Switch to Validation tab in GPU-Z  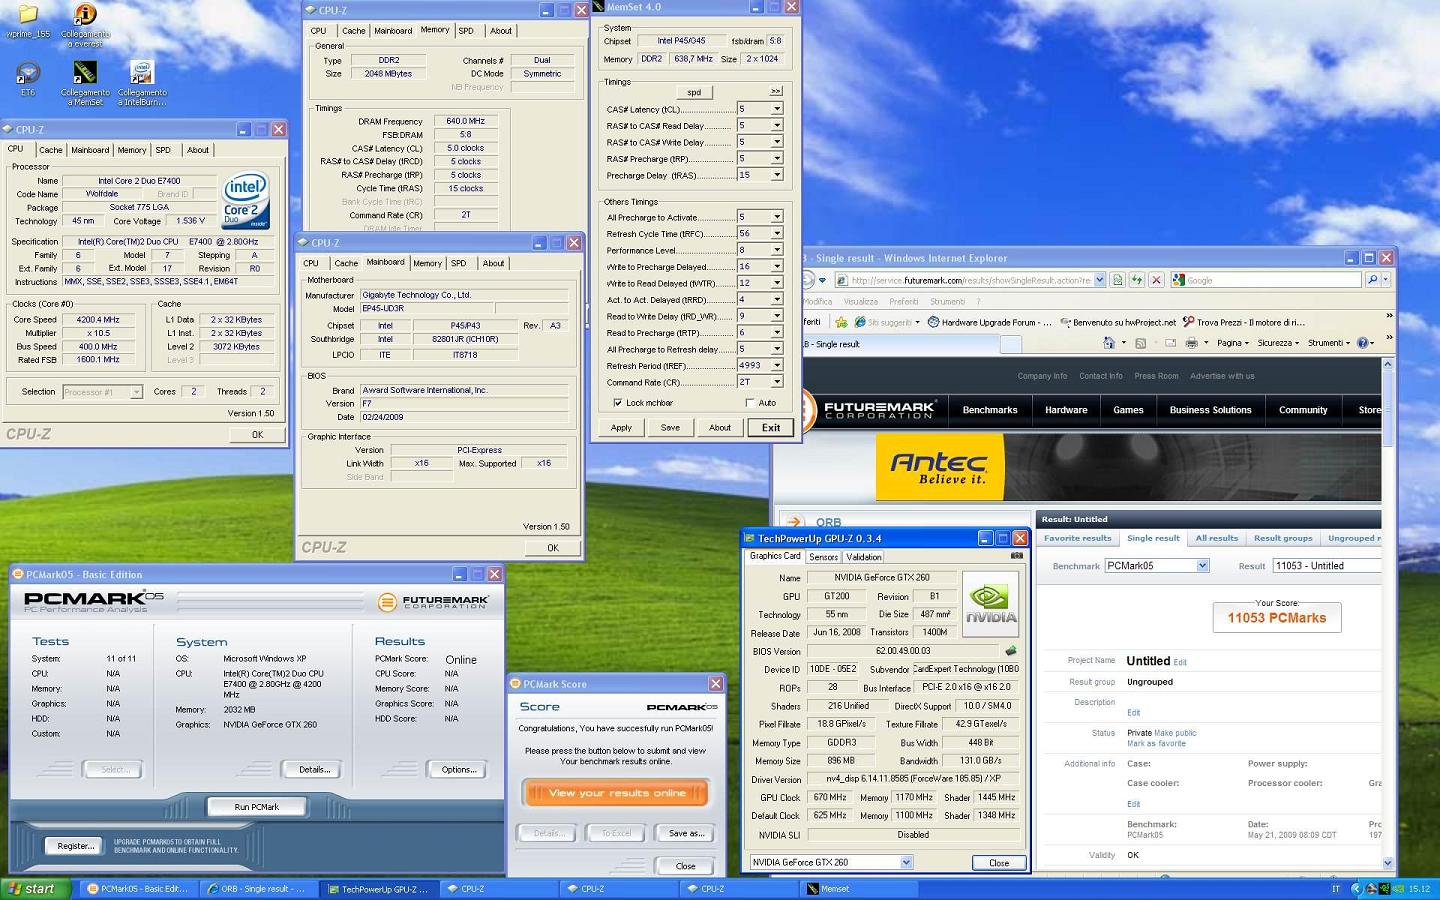tap(864, 557)
